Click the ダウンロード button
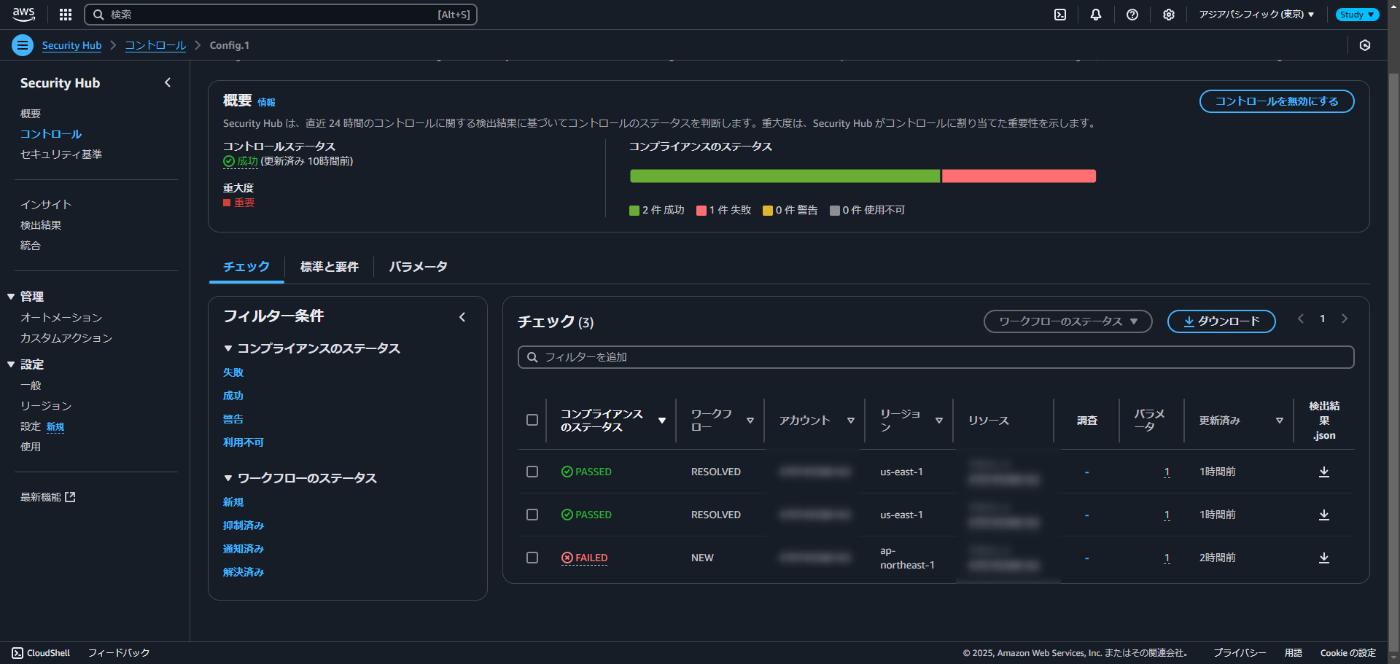The width and height of the screenshot is (1400, 664). click(1221, 321)
